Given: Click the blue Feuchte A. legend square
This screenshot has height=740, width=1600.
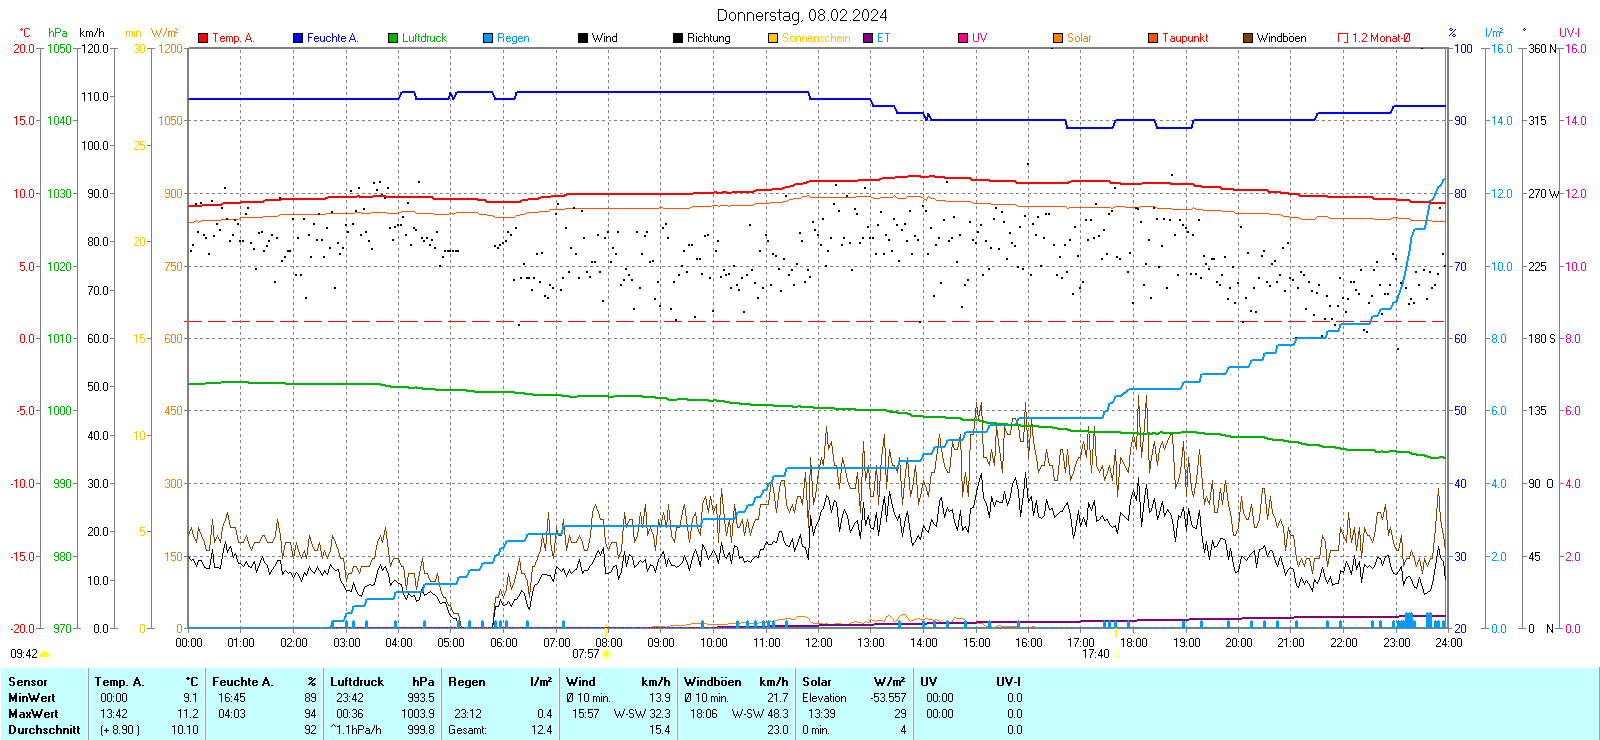Looking at the screenshot, I should click(298, 38).
